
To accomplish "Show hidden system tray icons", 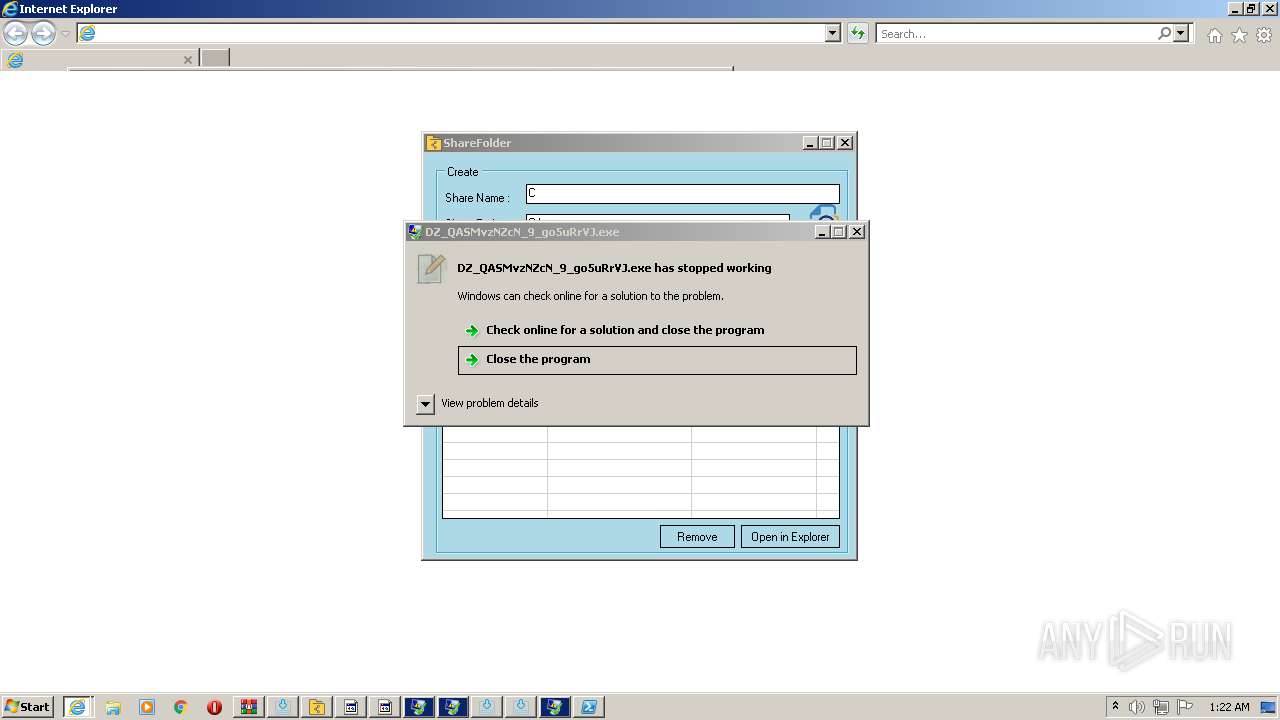I will [1115, 706].
